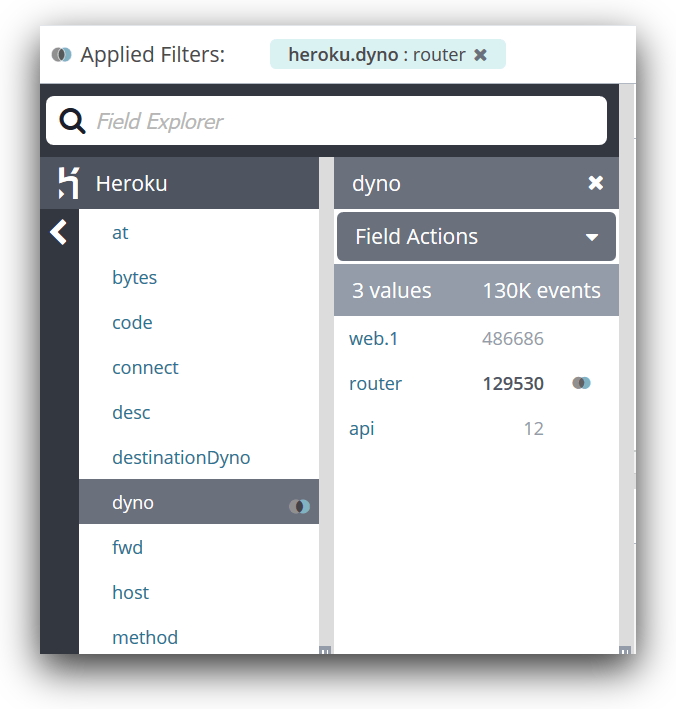This screenshot has height=709, width=676.
Task: Collapse sidebar with the left chevron
Action: click(59, 233)
